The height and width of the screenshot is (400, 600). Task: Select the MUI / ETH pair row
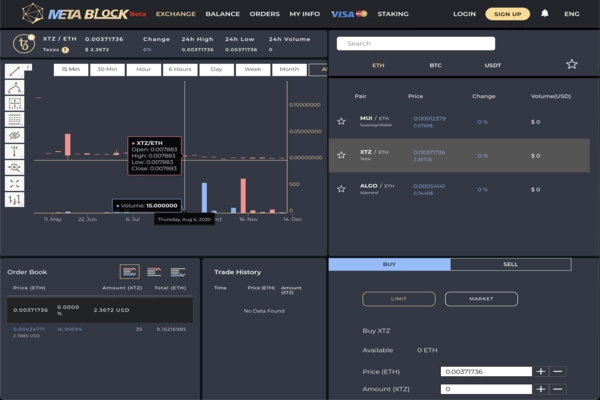click(459, 122)
